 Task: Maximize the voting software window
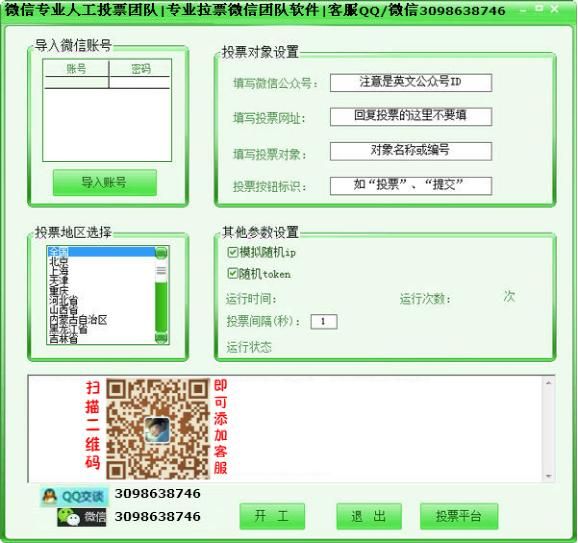coord(539,9)
